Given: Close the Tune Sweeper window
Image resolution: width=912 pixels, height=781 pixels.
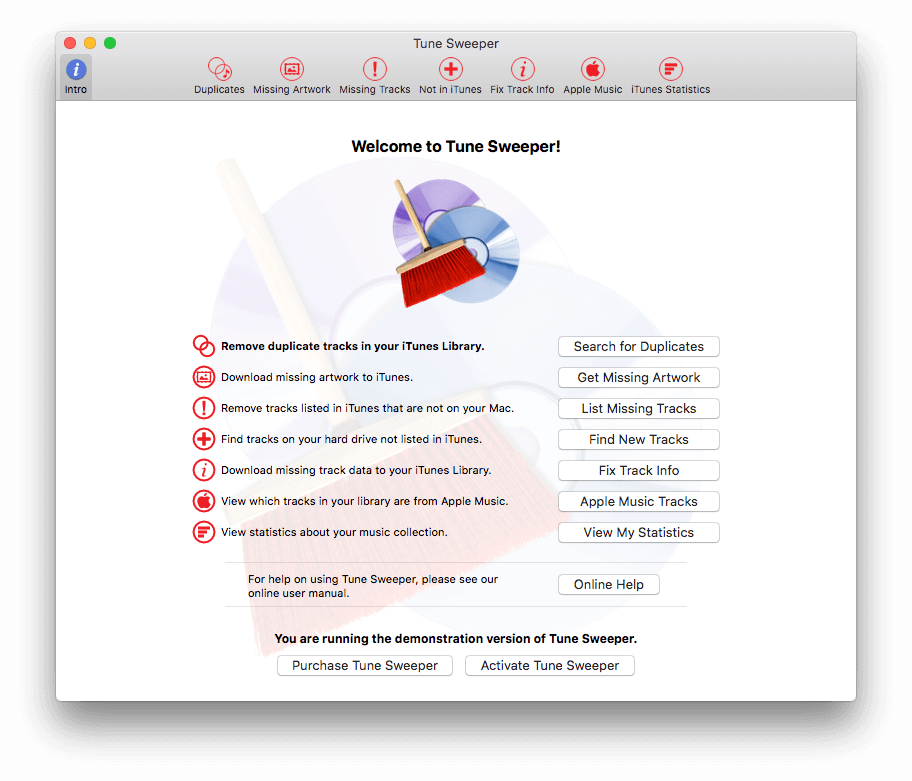Looking at the screenshot, I should 70,43.
